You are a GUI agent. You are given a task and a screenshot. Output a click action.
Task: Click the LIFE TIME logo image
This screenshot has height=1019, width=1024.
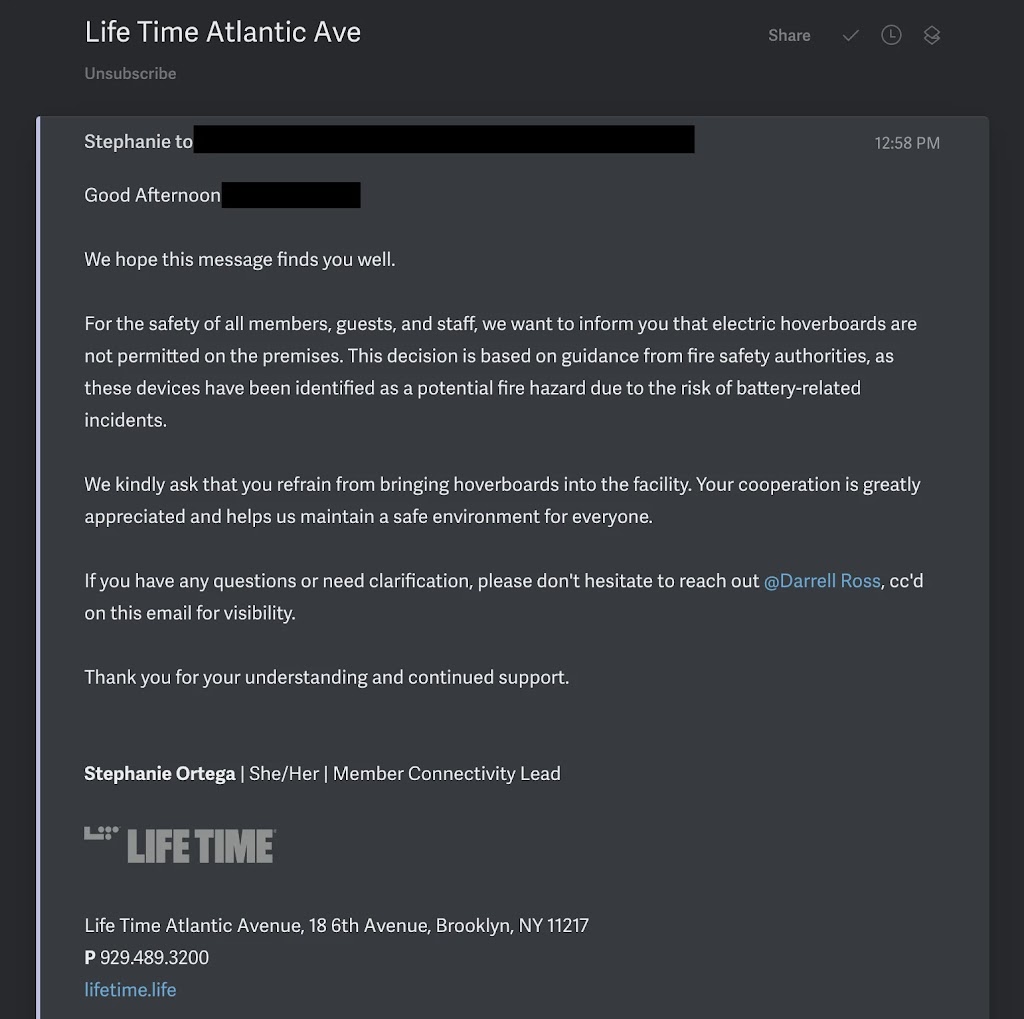click(x=180, y=845)
